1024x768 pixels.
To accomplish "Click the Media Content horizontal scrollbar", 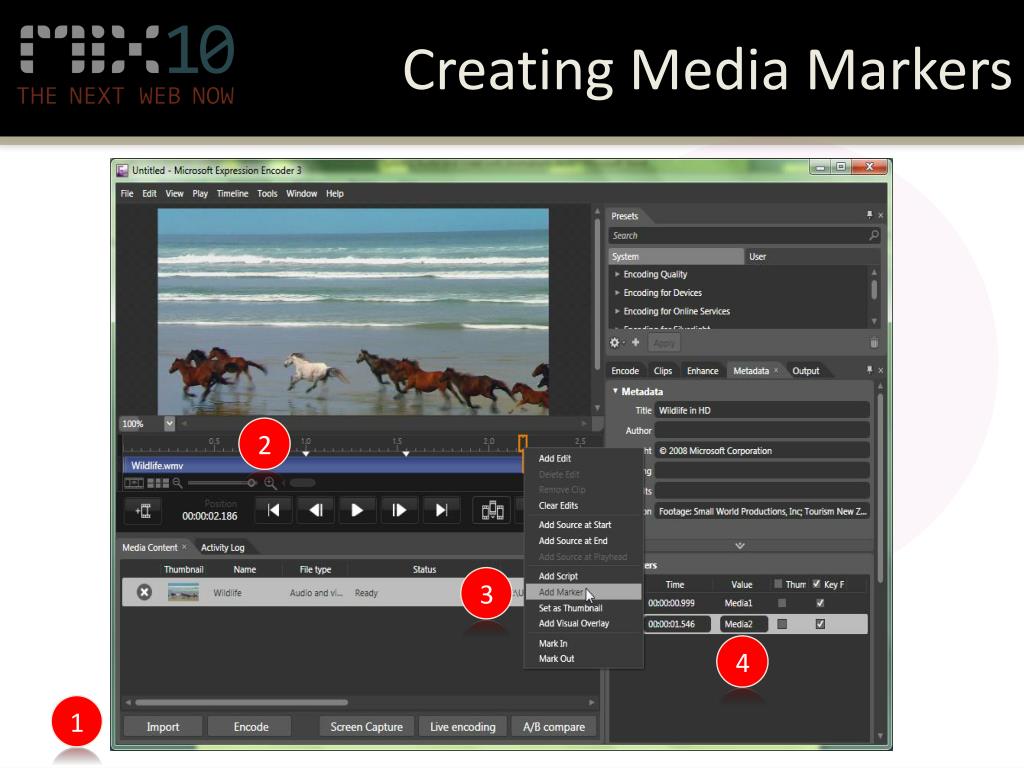I will [x=242, y=703].
